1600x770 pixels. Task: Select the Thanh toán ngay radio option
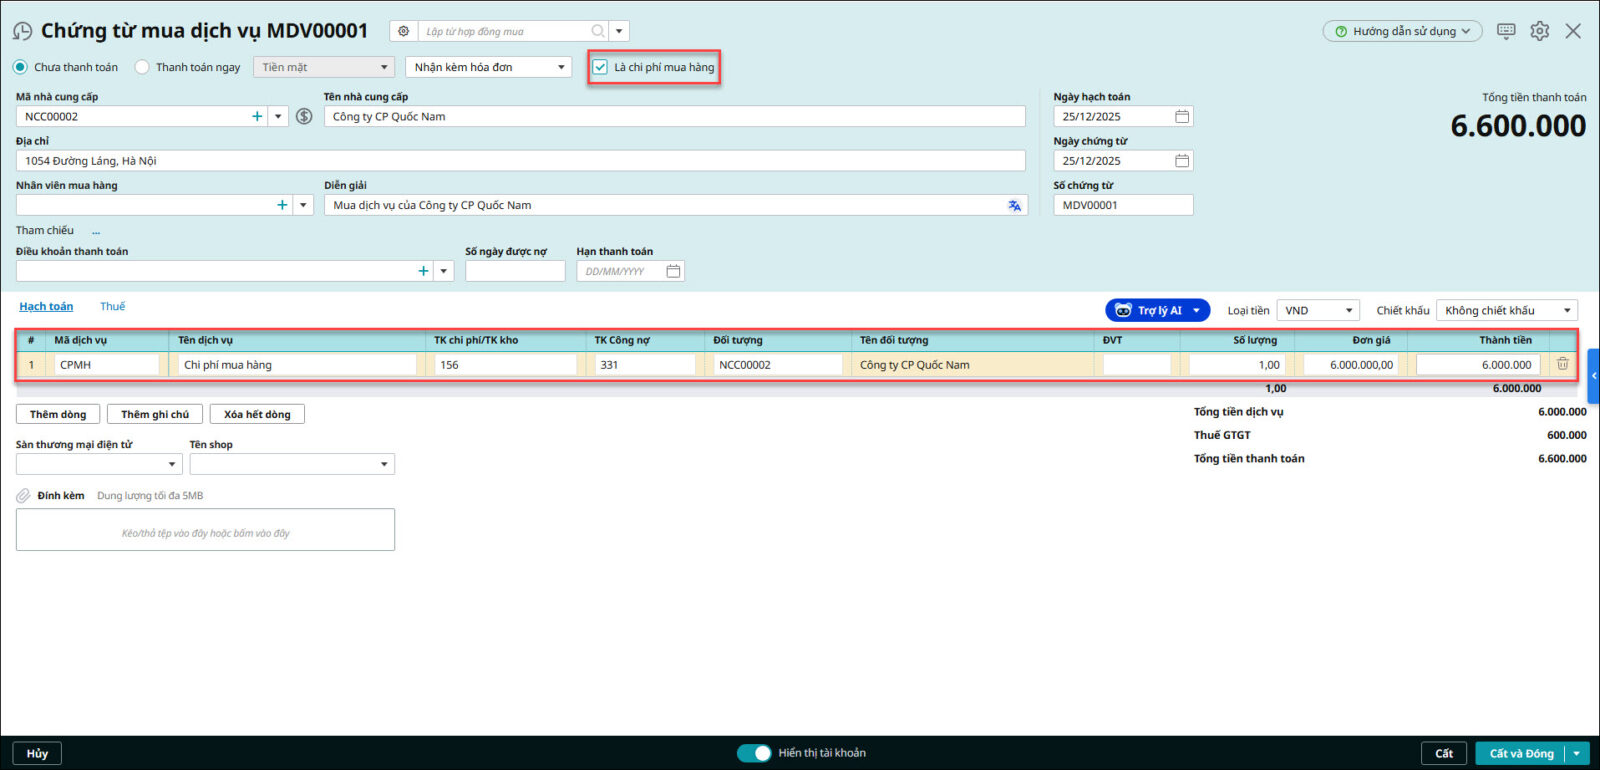[142, 67]
